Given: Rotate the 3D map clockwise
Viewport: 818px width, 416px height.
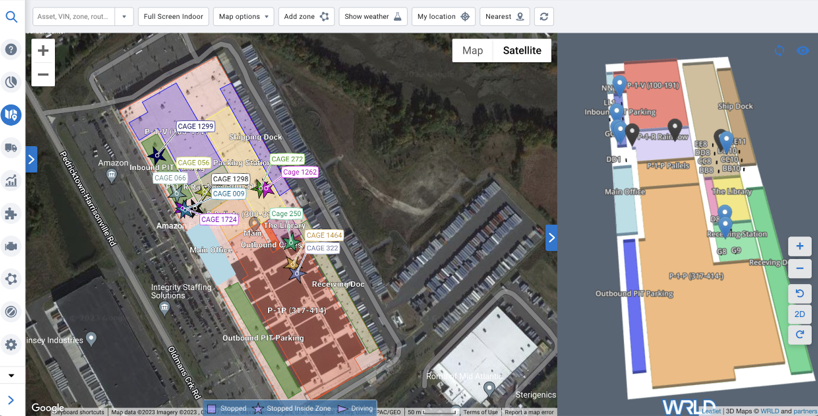Looking at the screenshot, I should (800, 334).
